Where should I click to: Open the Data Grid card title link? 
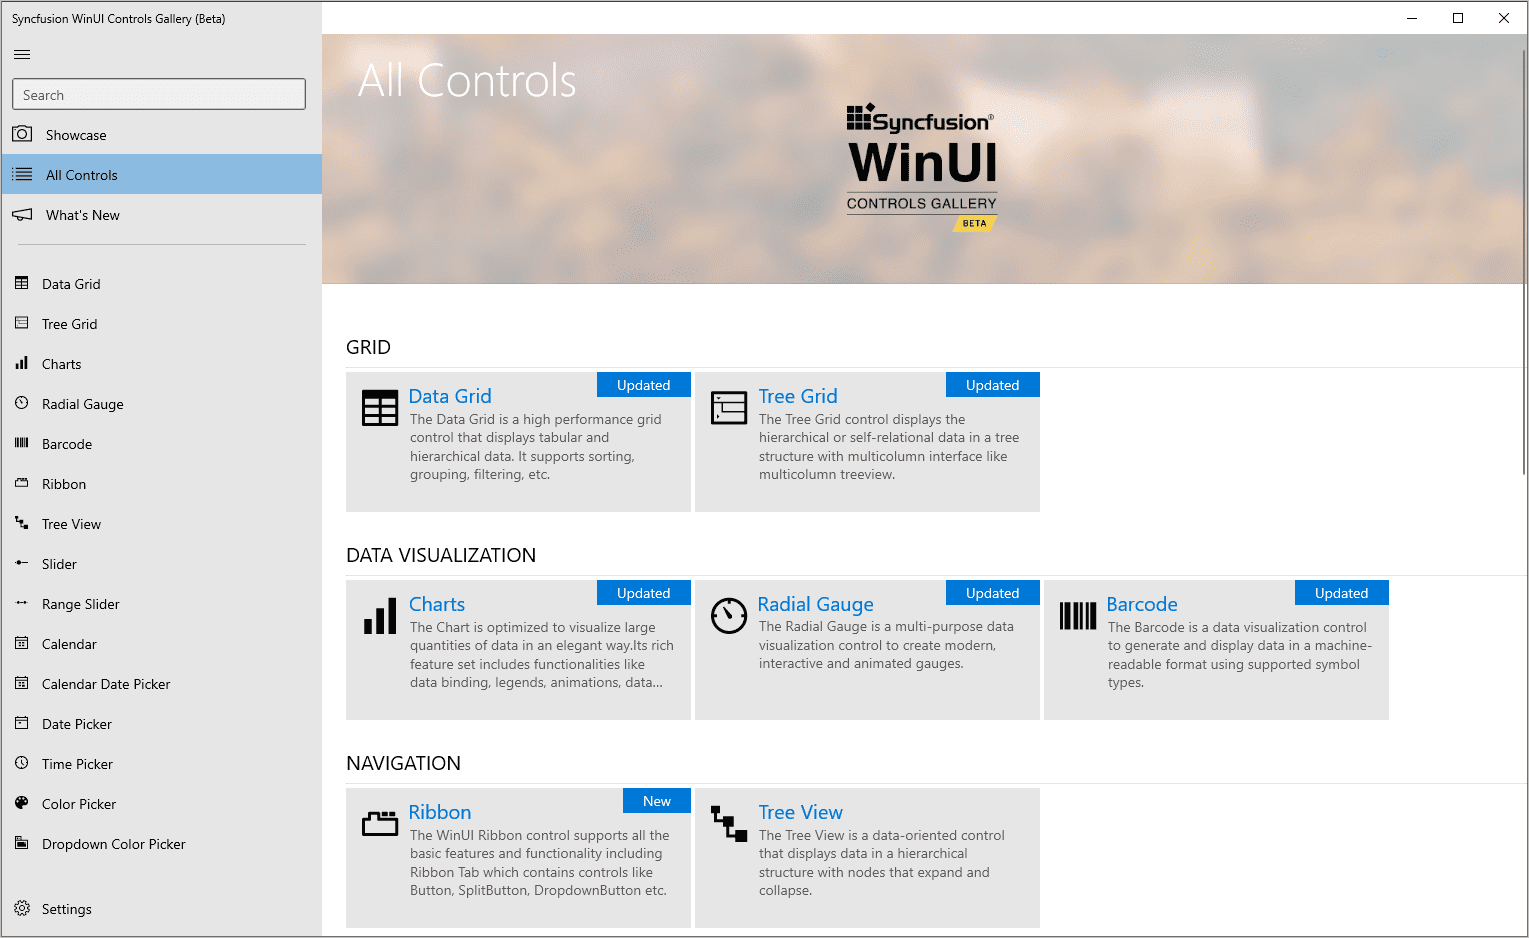(450, 396)
